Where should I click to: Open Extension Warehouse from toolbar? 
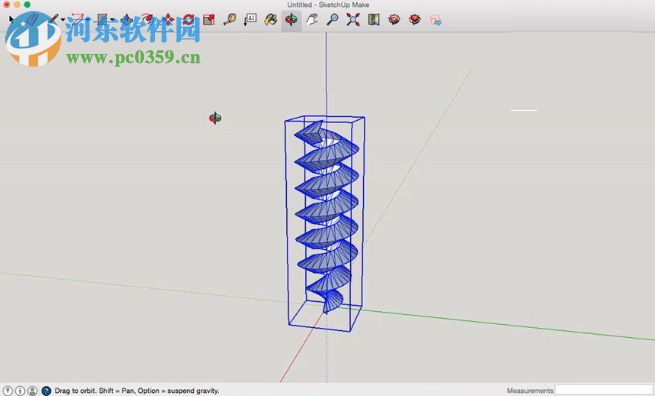click(415, 19)
